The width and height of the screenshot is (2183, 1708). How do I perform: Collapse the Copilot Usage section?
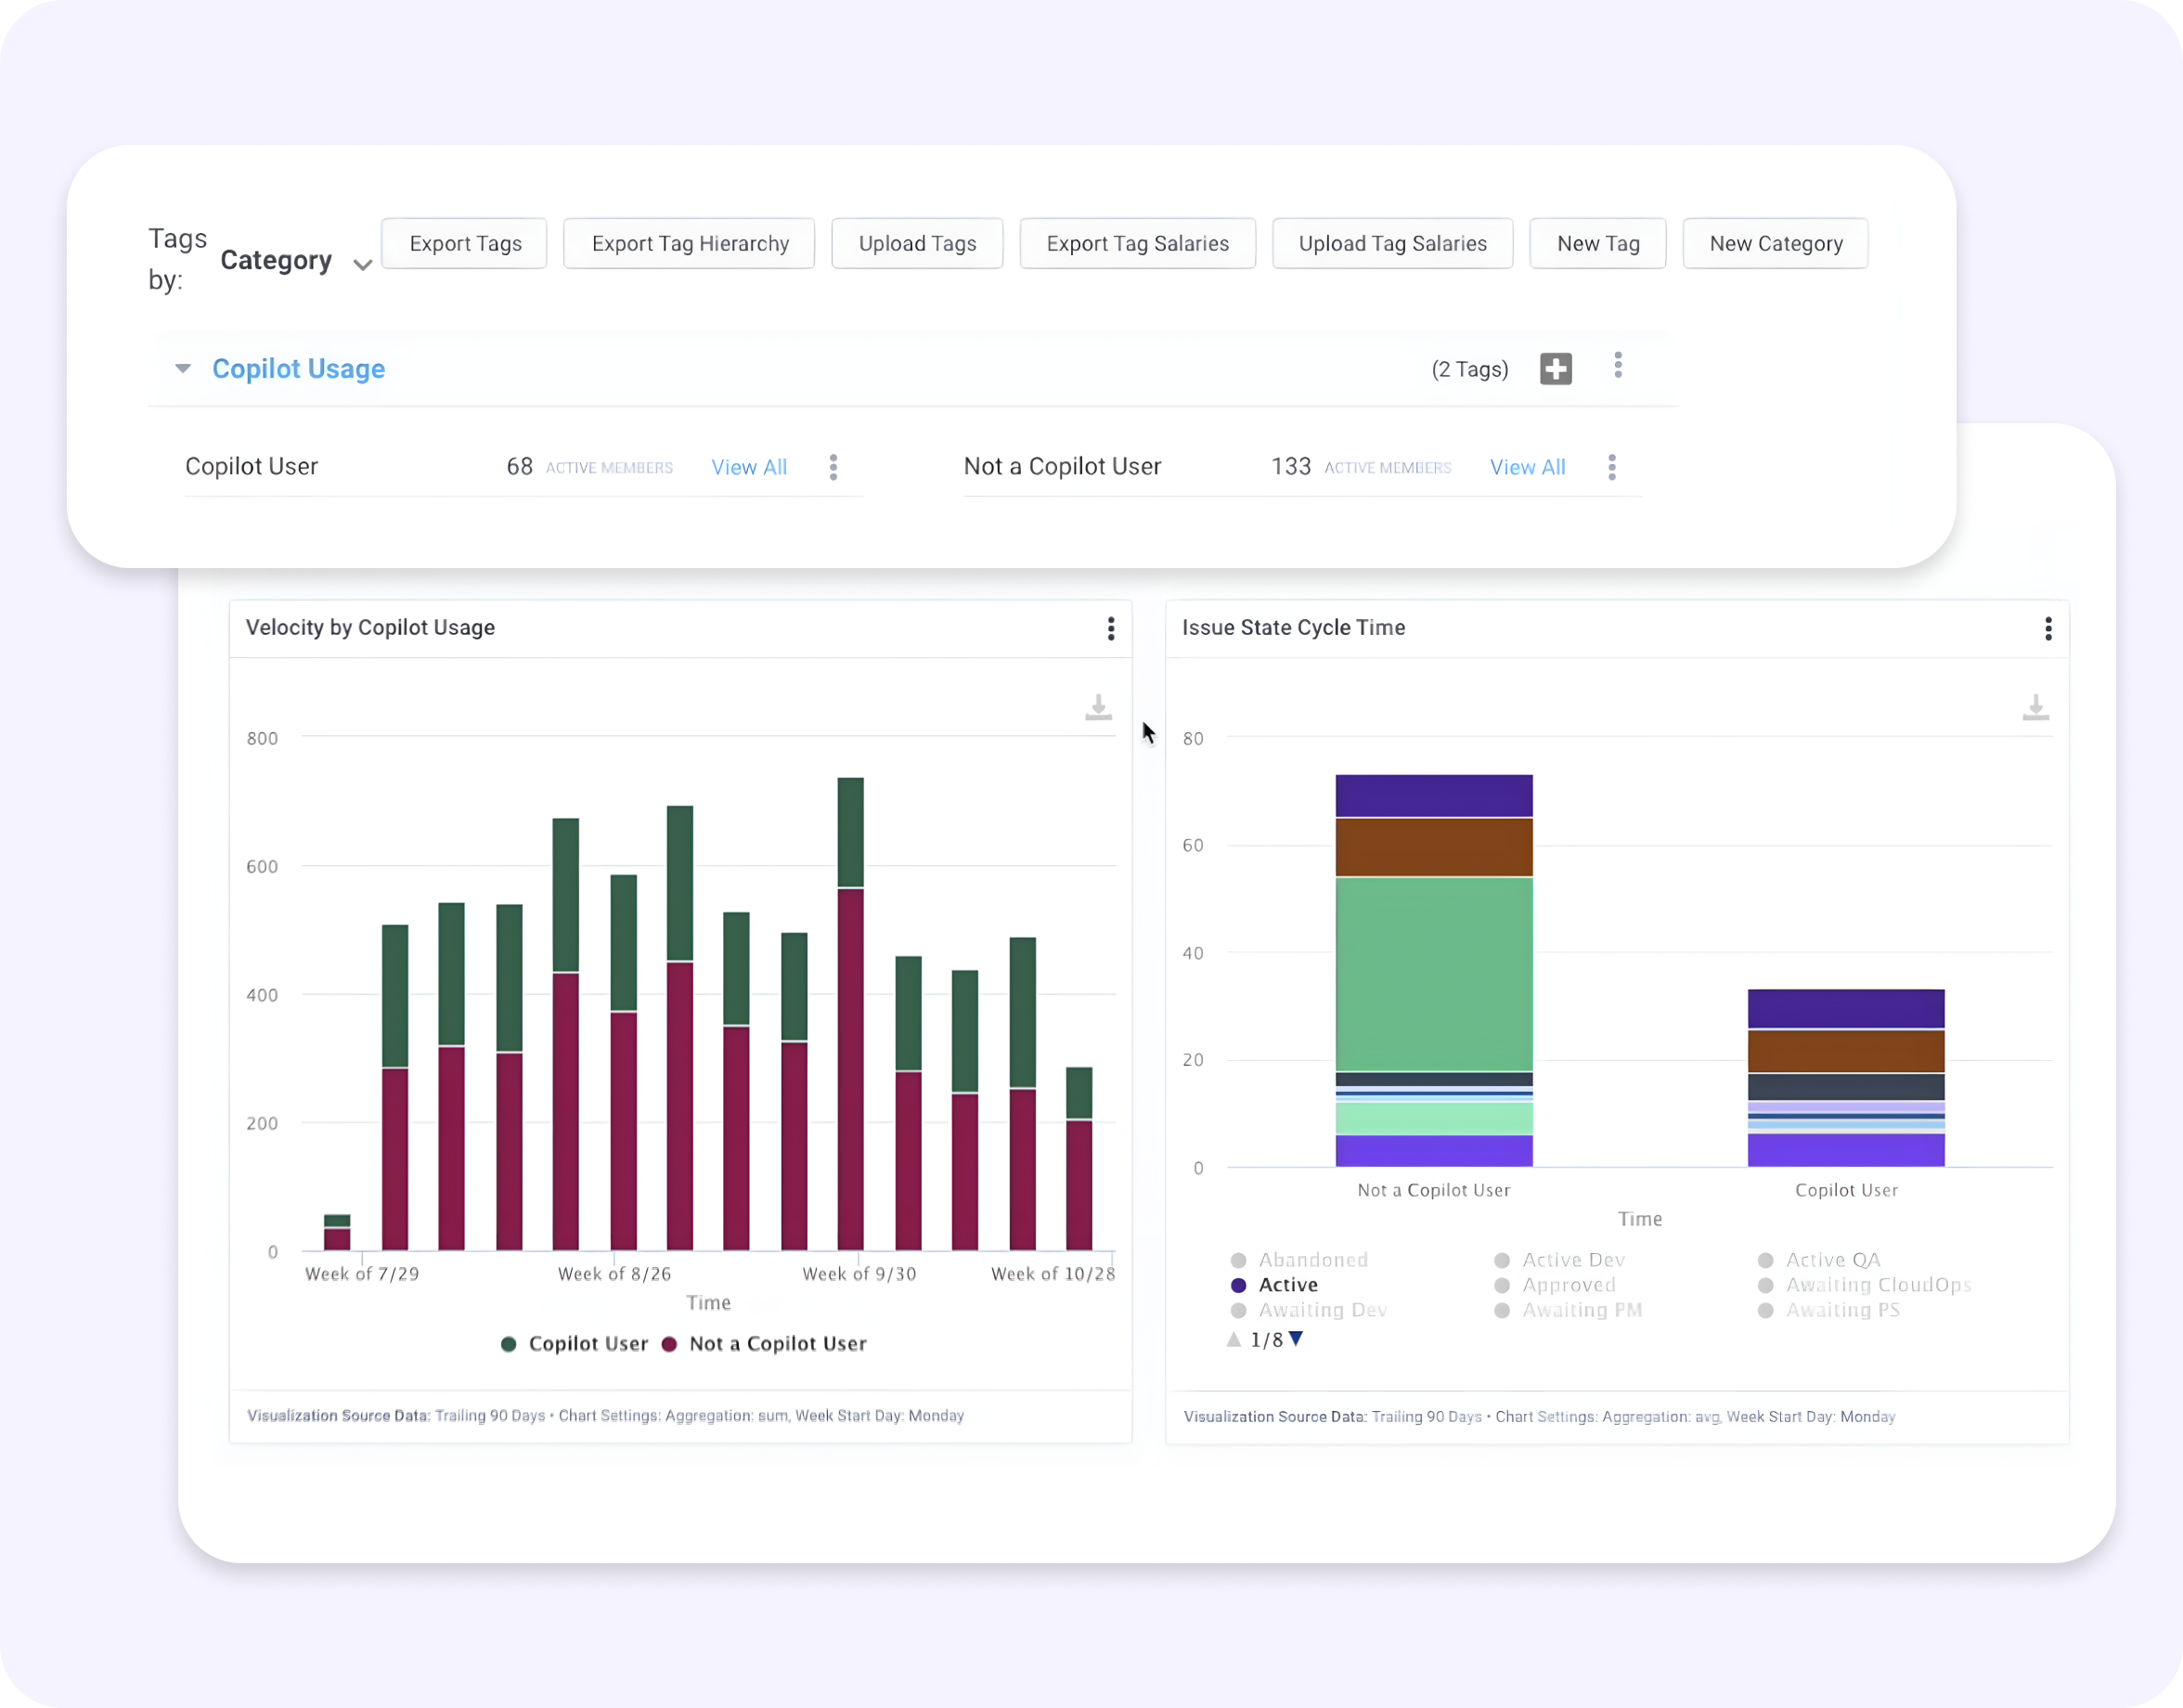[182, 368]
